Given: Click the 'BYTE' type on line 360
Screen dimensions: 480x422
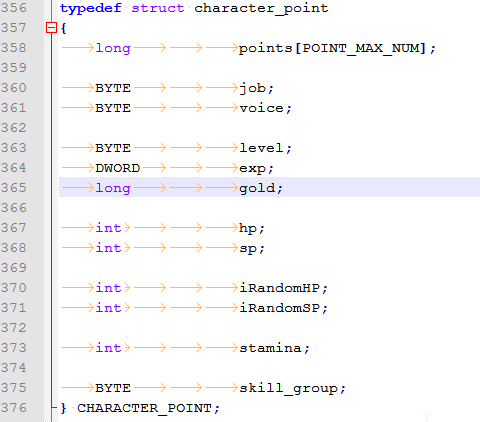Looking at the screenshot, I should pyautogui.click(x=113, y=88).
